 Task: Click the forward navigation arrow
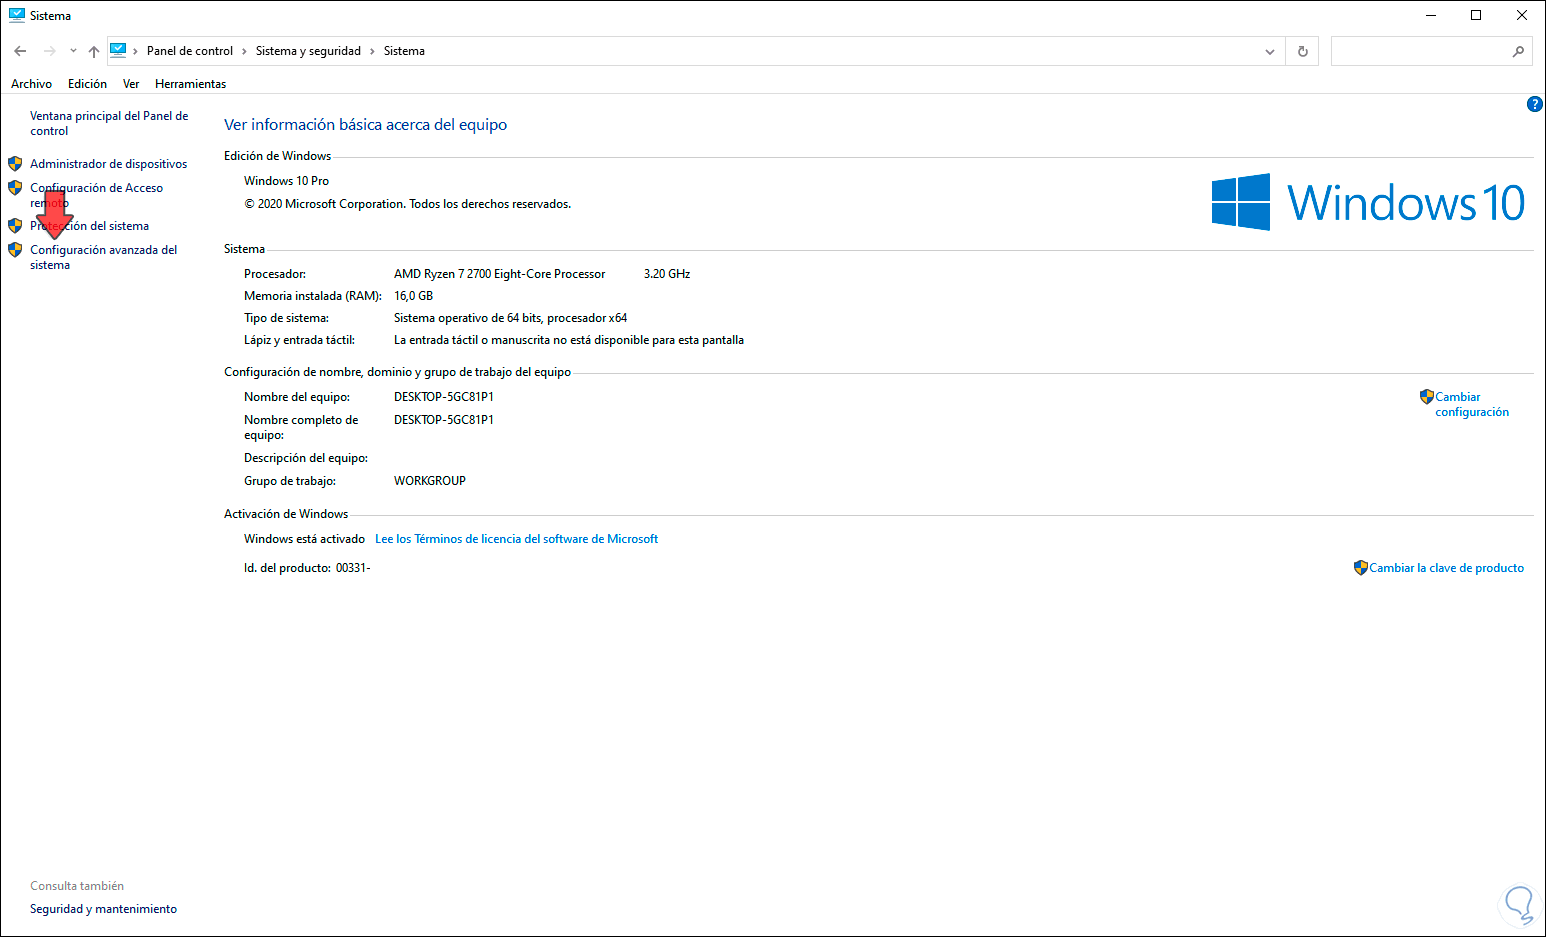[49, 51]
